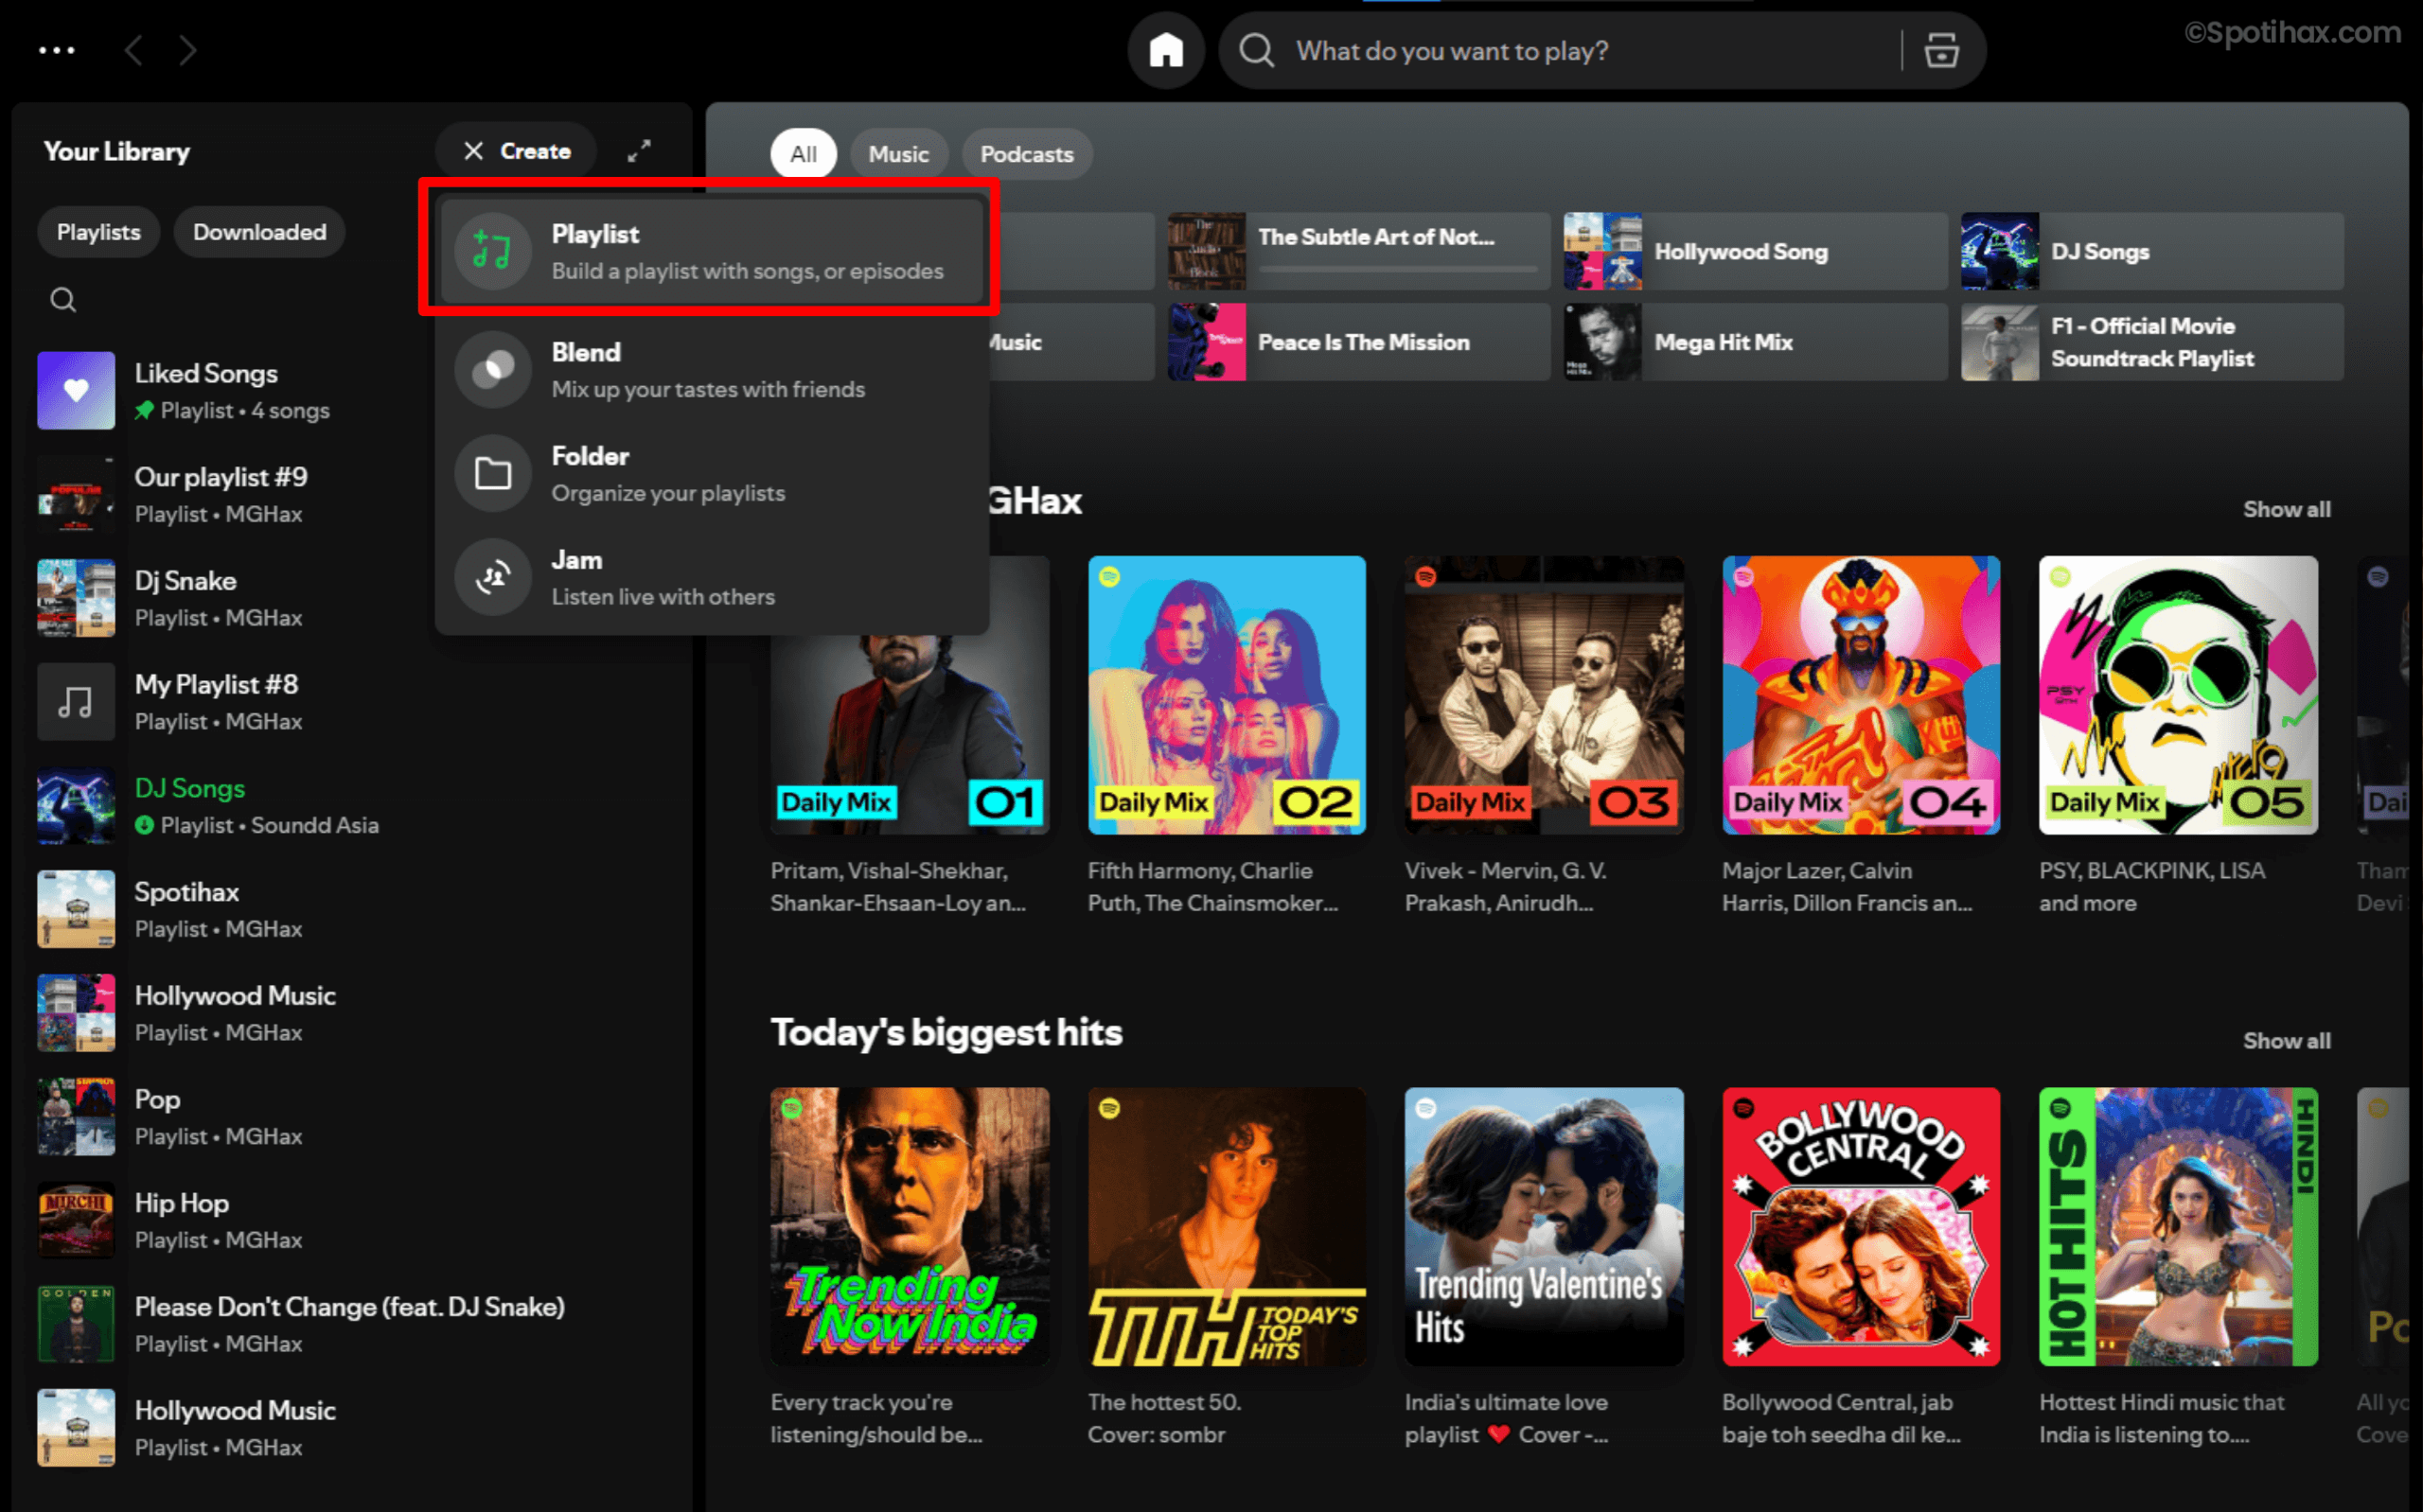Image resolution: width=2423 pixels, height=1512 pixels.
Task: Open the three-dots app menu
Action: (56, 50)
